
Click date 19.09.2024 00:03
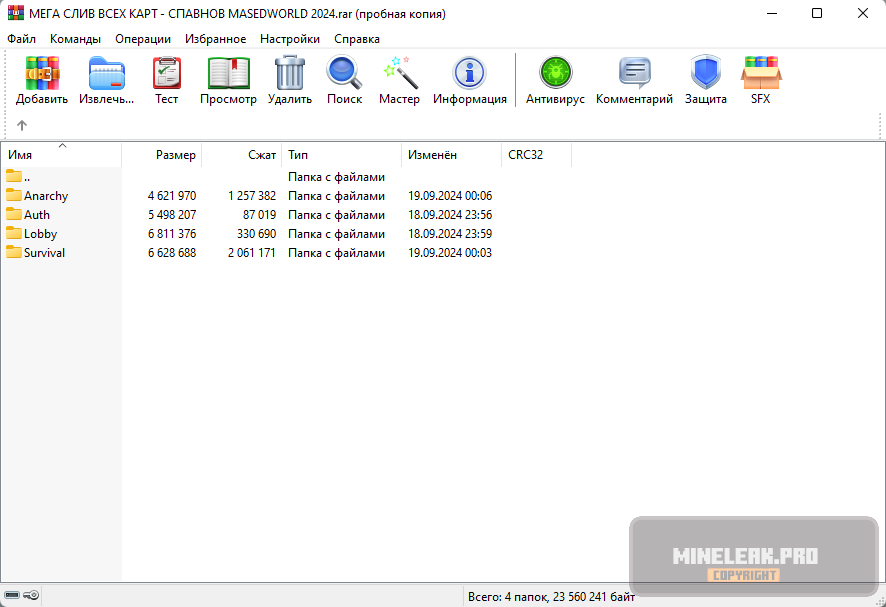coord(450,253)
